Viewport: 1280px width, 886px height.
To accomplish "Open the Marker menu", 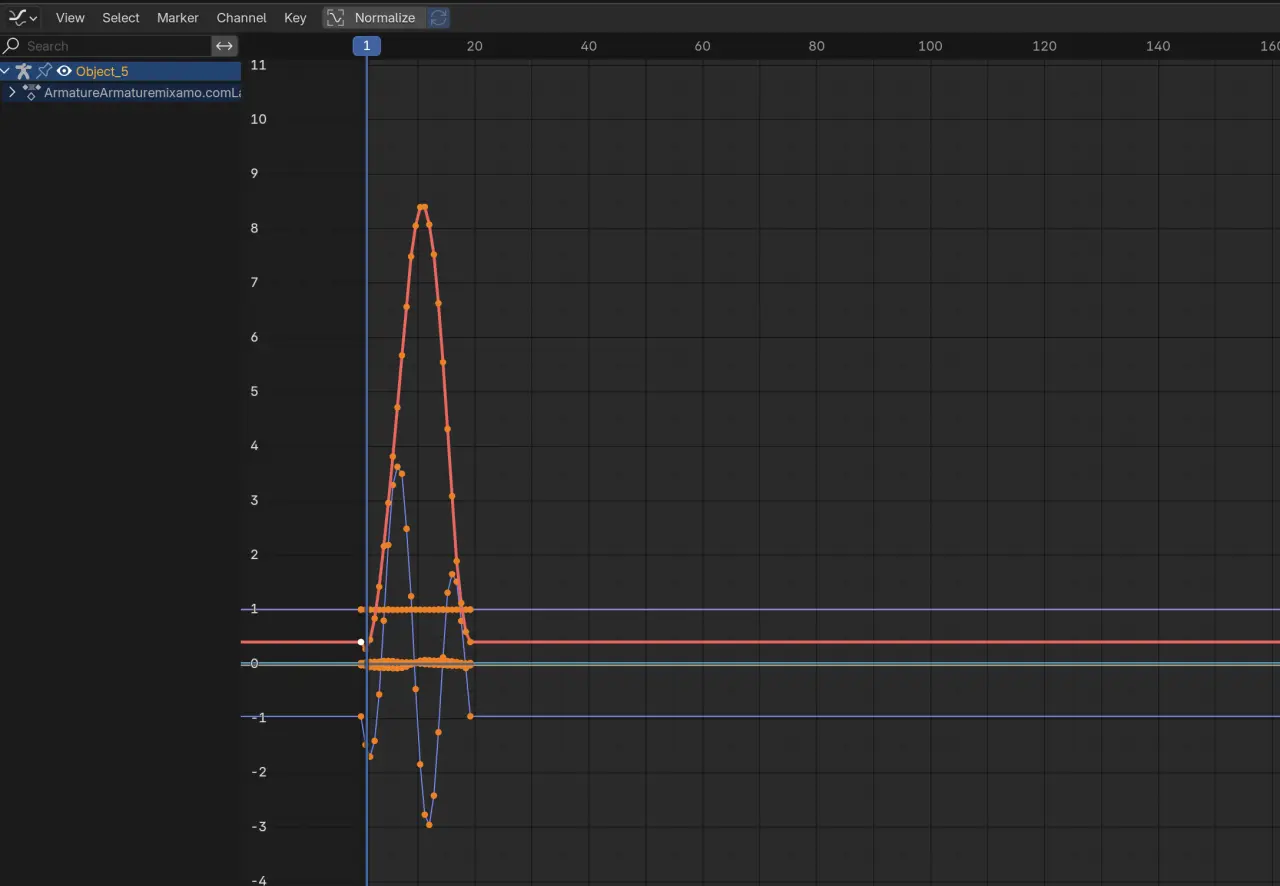I will click(x=178, y=18).
